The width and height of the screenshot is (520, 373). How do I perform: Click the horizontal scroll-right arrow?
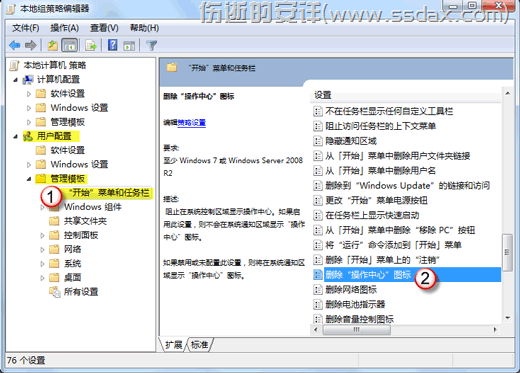(x=495, y=330)
